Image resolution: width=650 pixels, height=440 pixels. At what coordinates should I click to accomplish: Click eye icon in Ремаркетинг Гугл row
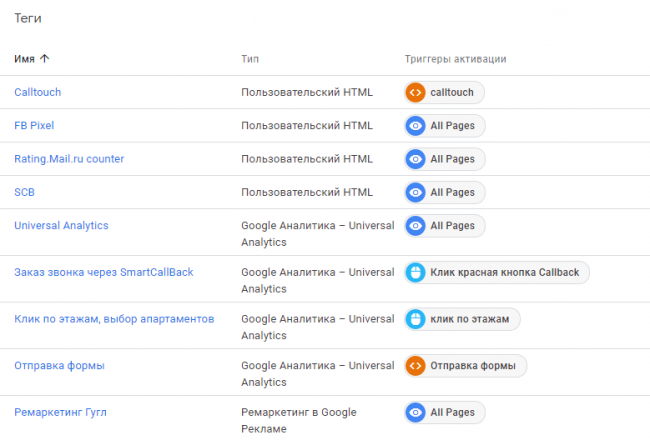point(415,412)
